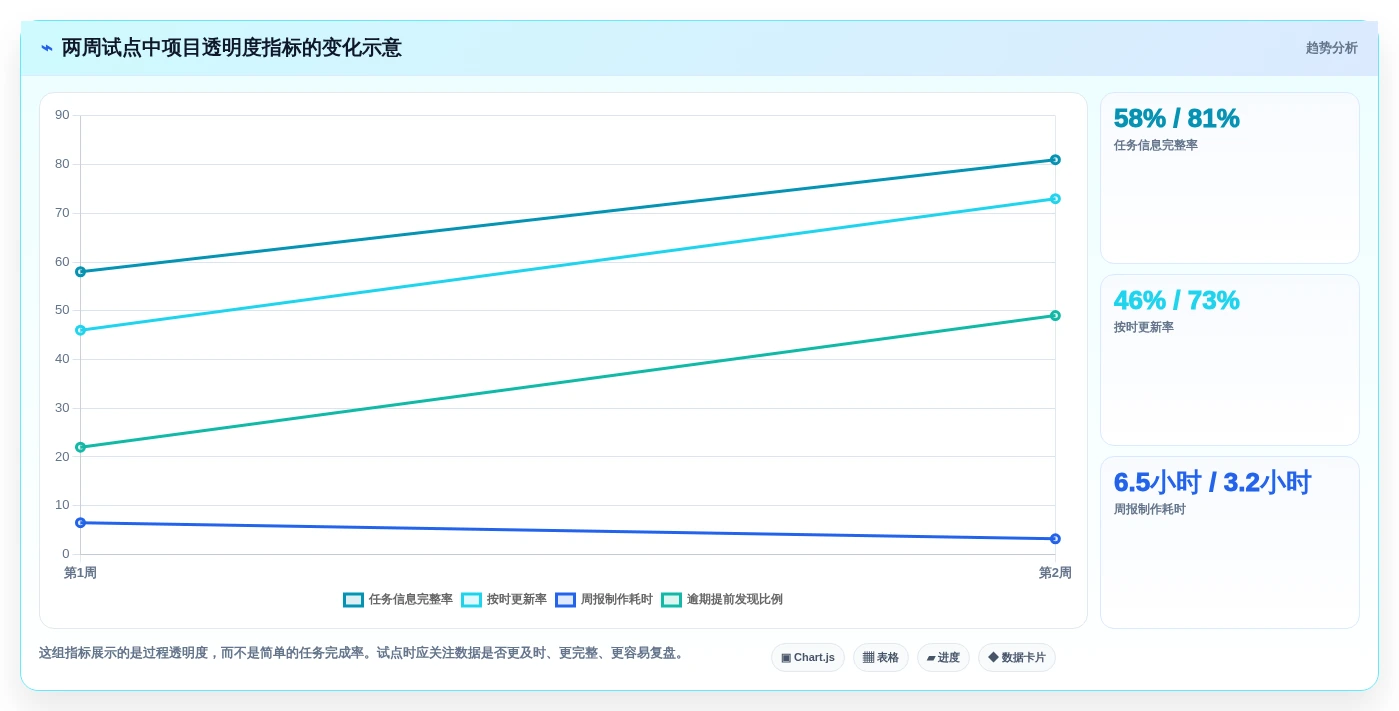Click the 按时更新率 data point at 第1周
This screenshot has width=1399, height=711.
80,330
